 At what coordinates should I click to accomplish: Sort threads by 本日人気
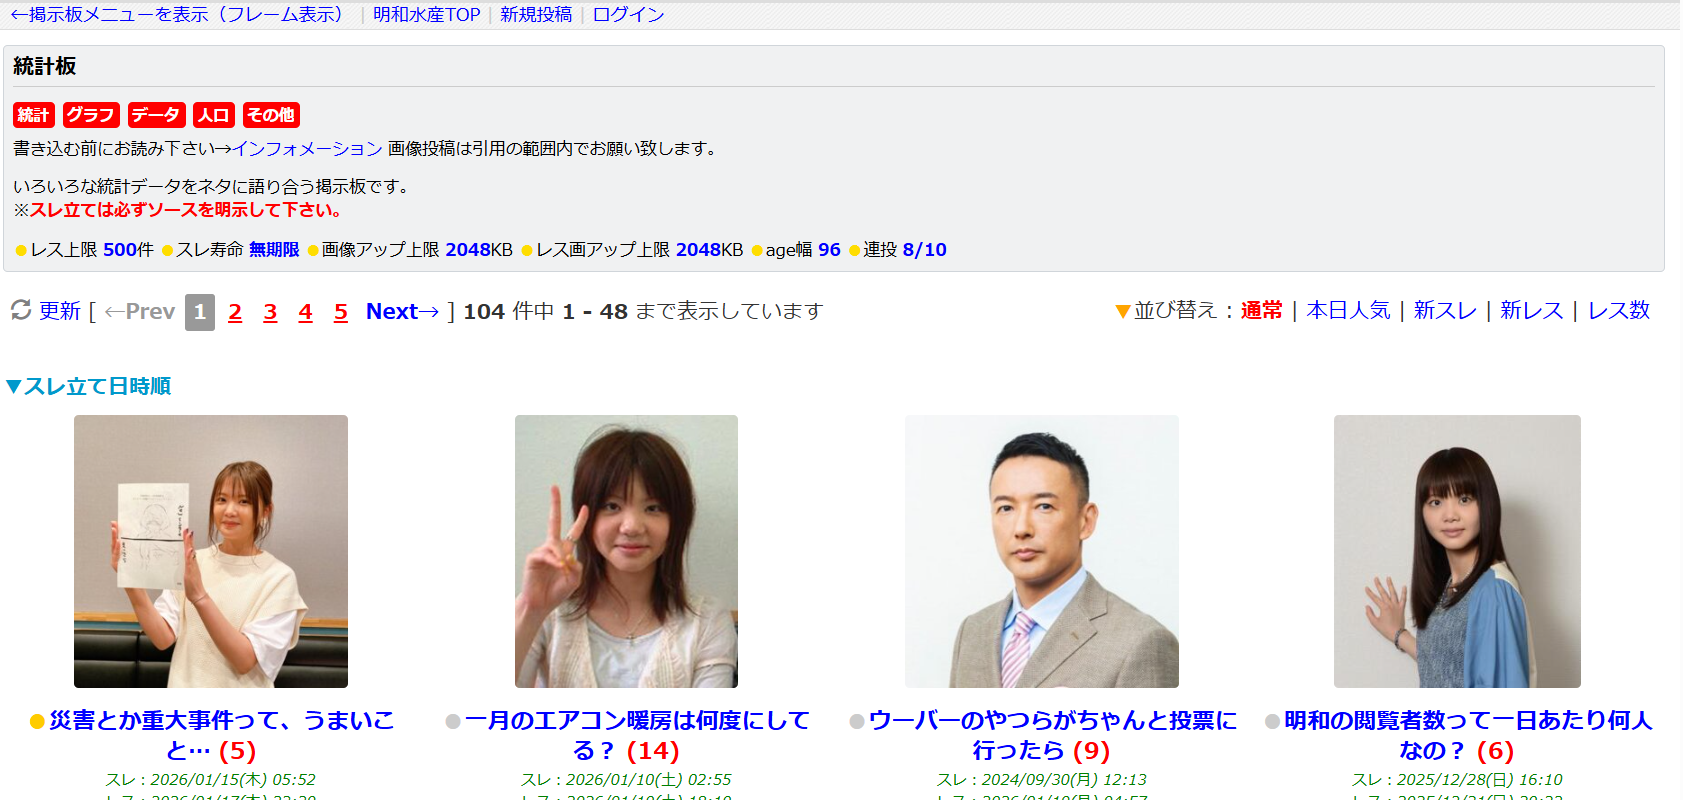(x=1348, y=311)
